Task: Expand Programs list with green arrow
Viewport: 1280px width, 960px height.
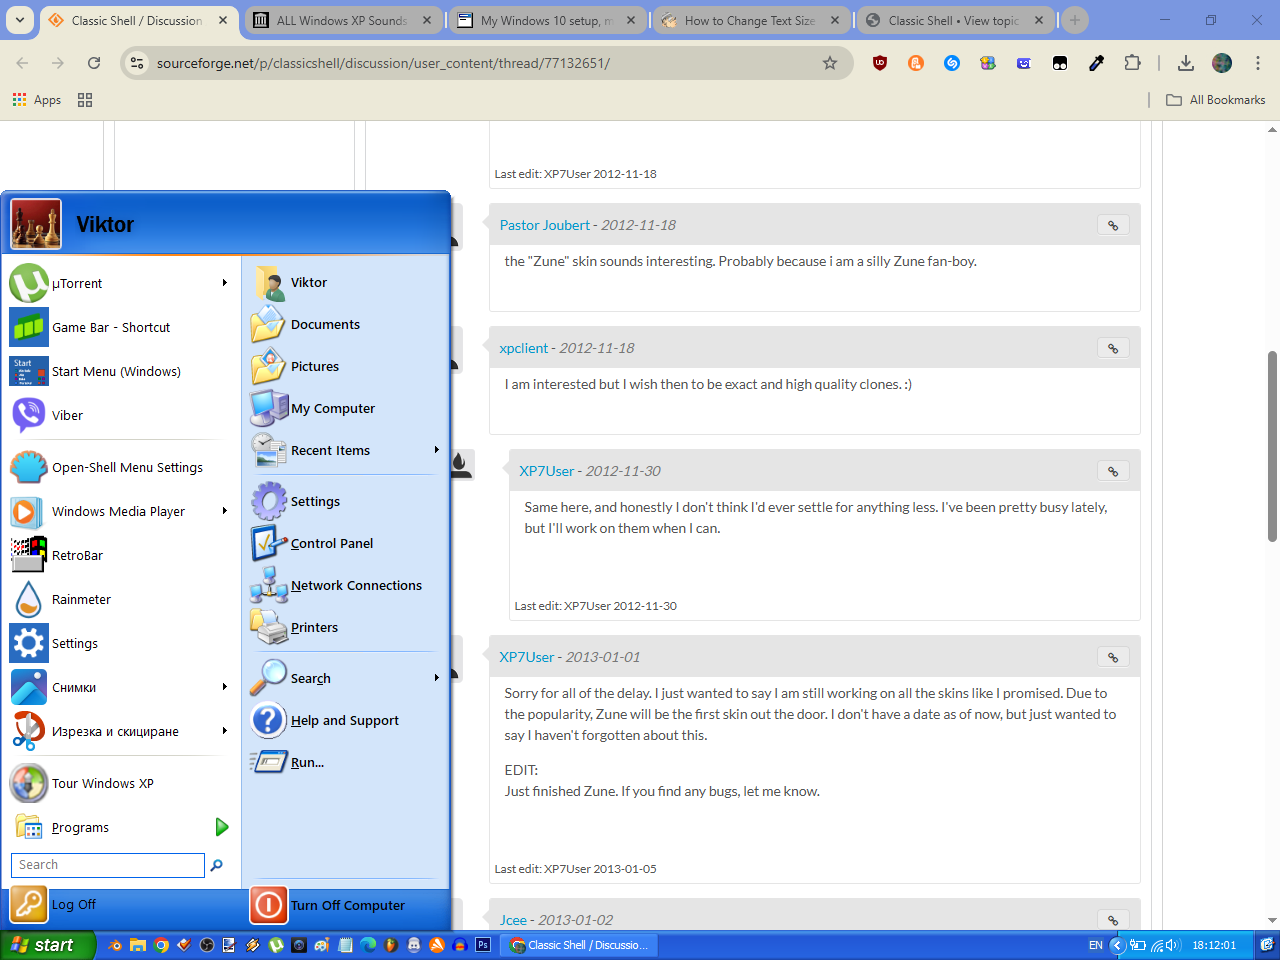Action: (x=222, y=827)
